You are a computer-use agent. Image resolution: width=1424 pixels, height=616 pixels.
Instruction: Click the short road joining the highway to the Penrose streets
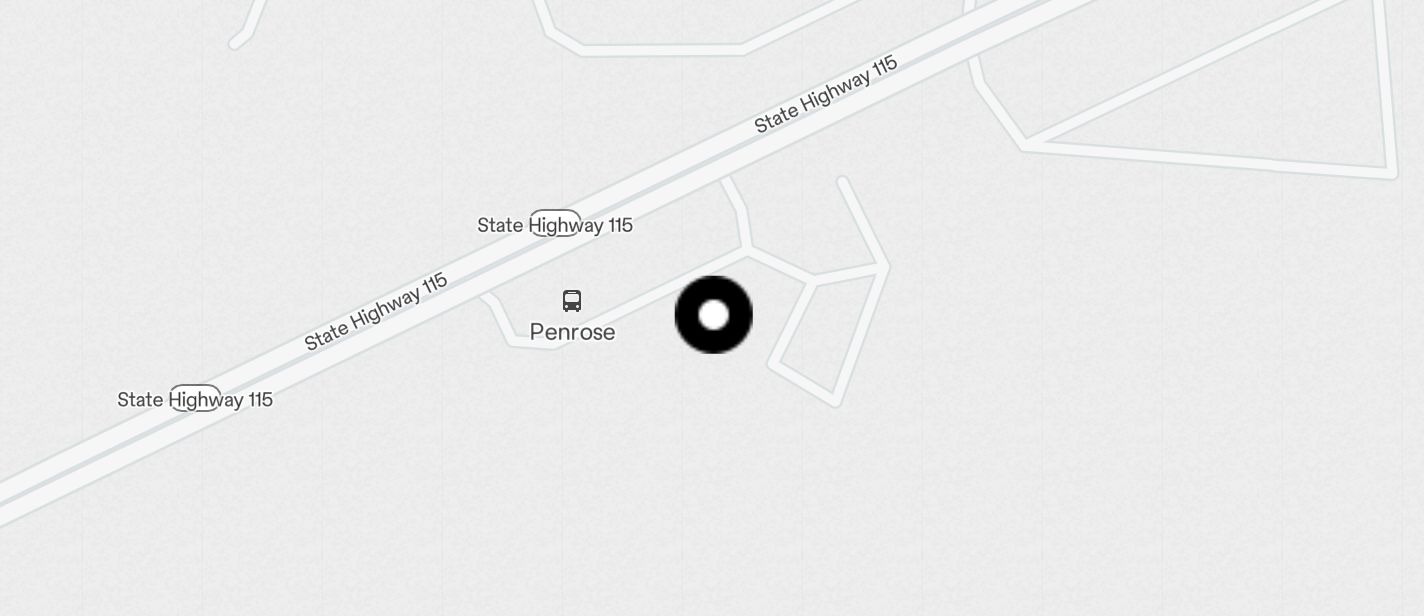(x=738, y=212)
